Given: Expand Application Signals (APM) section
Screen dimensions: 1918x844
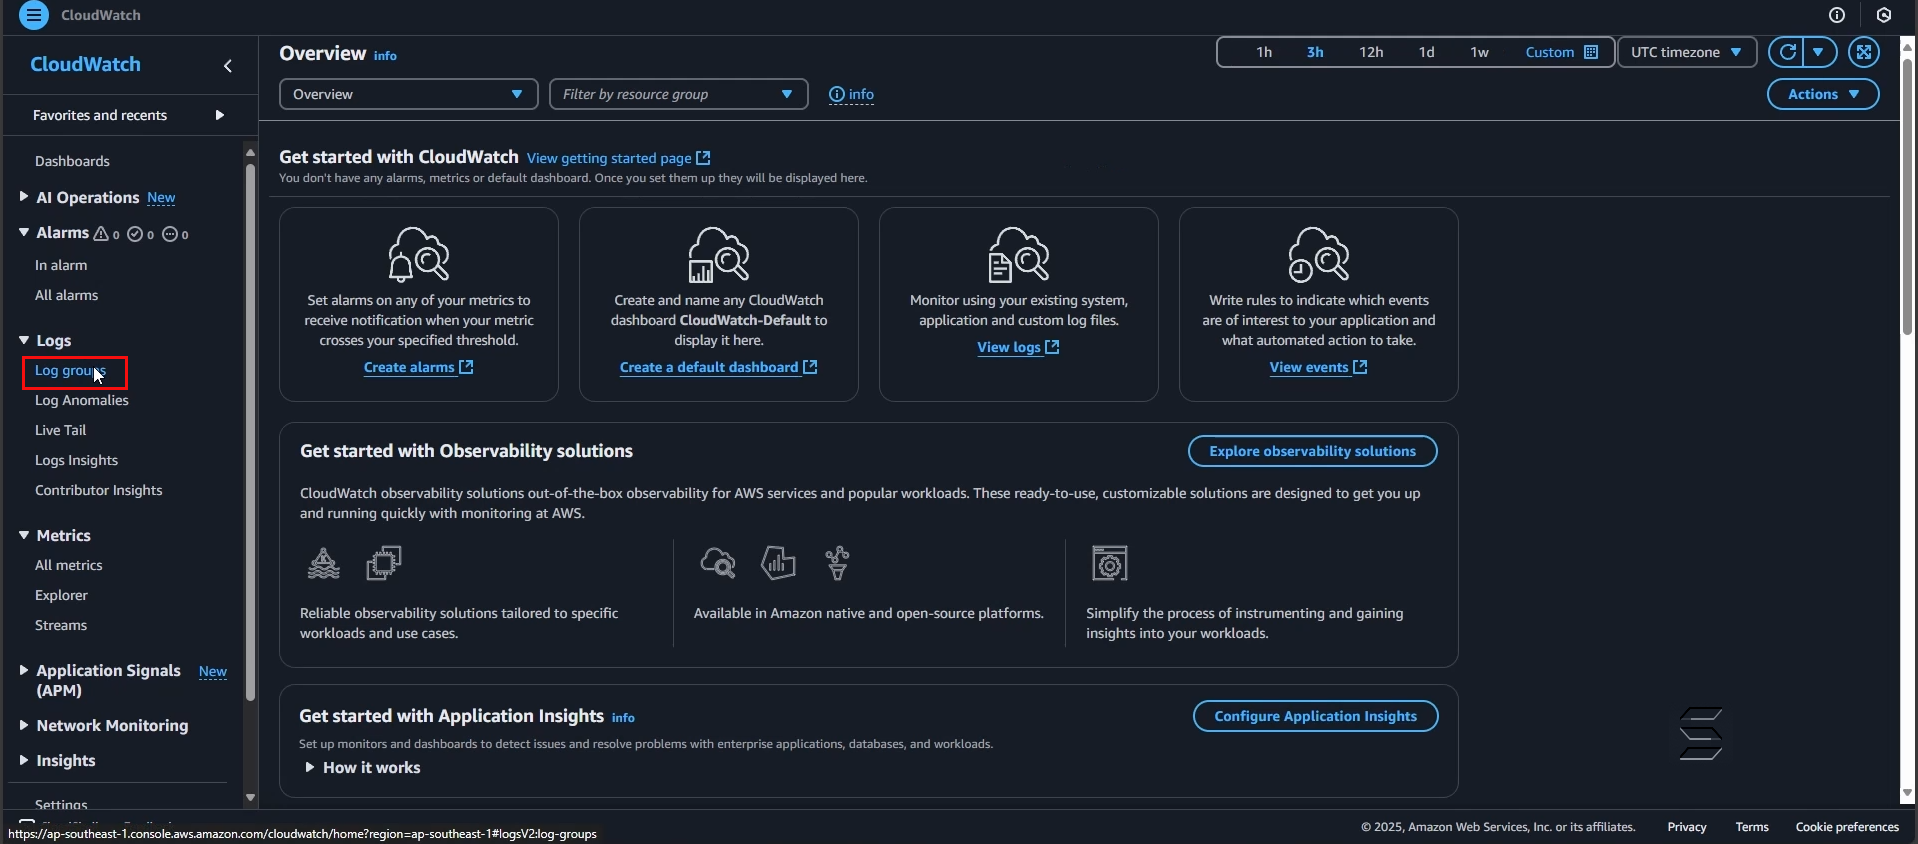Looking at the screenshot, I should click(23, 670).
